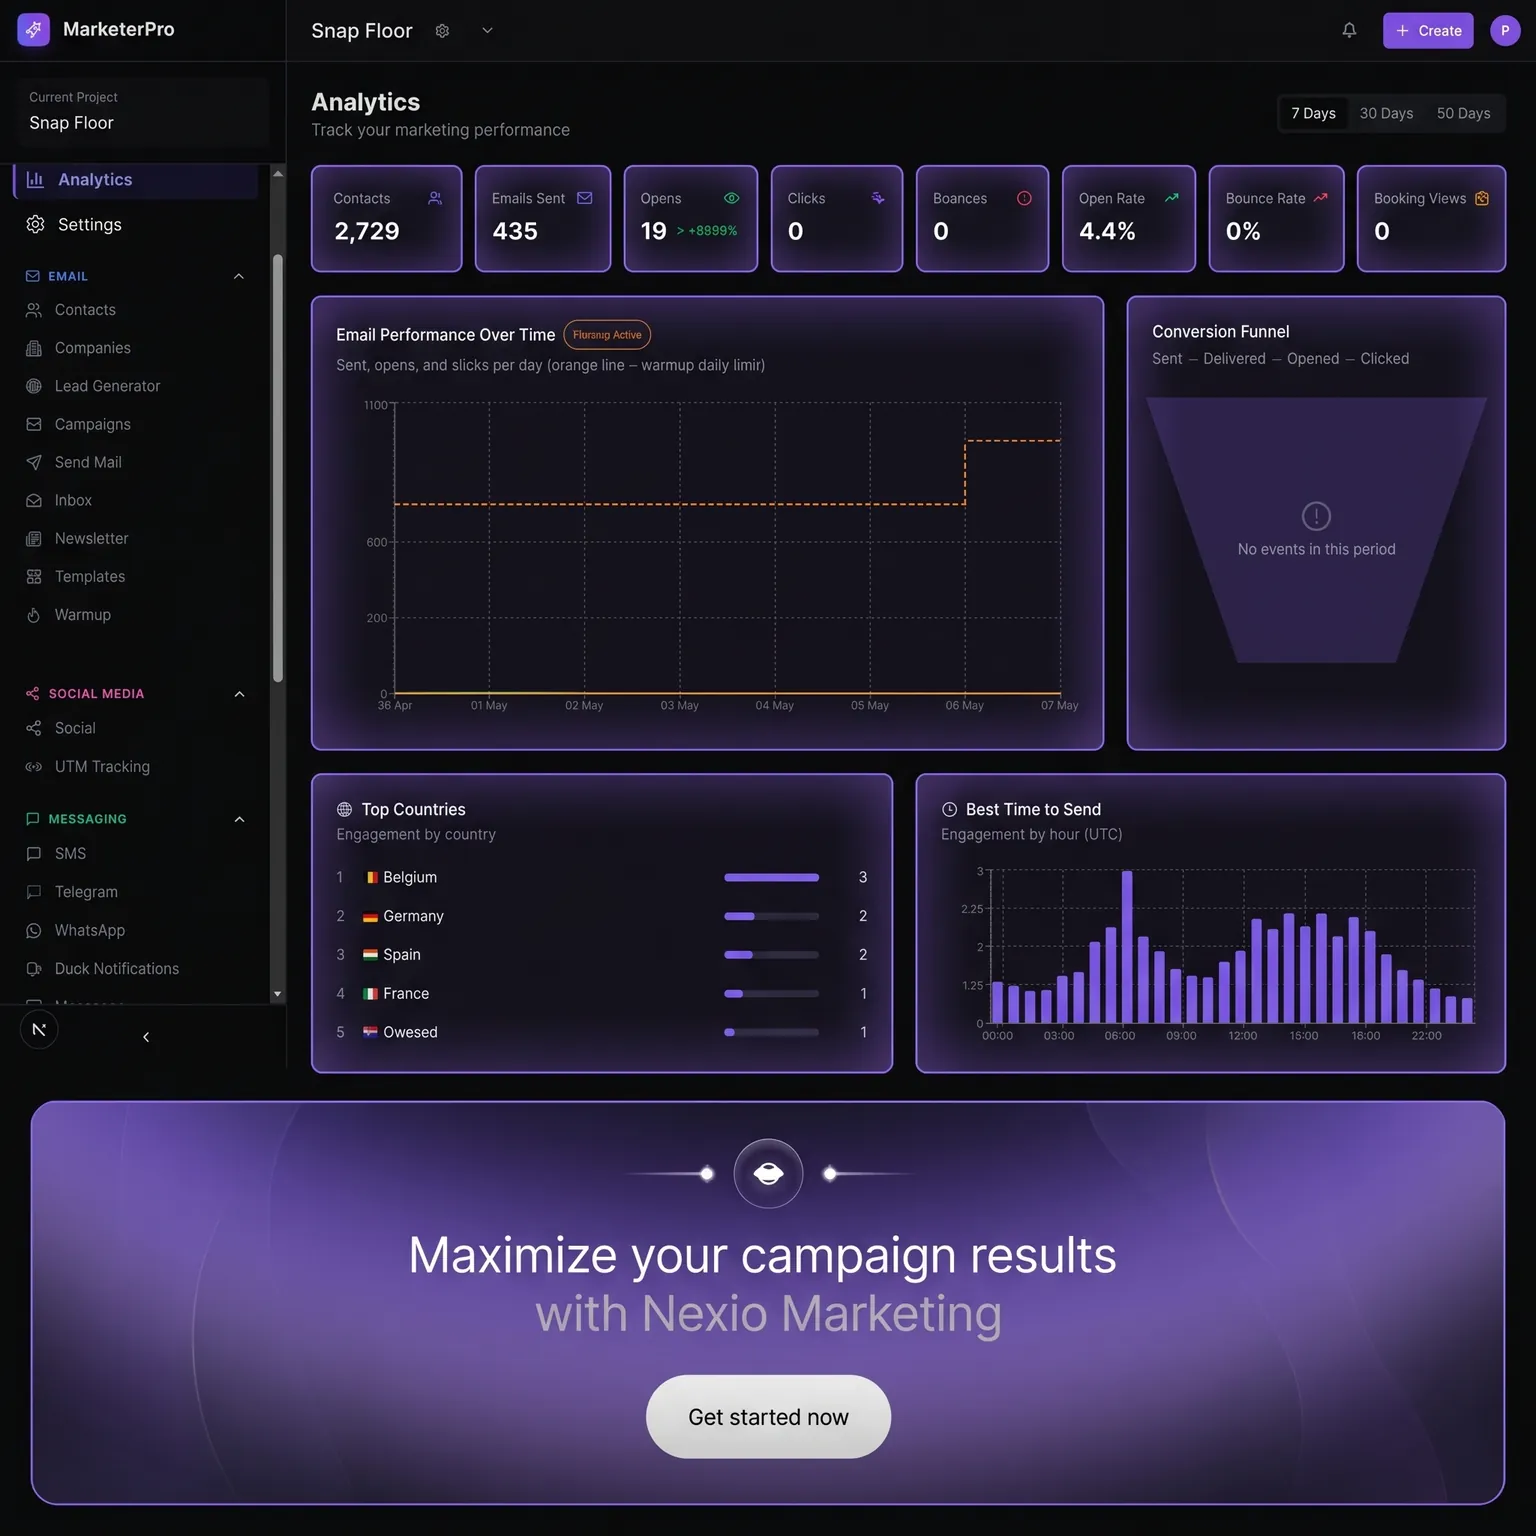The width and height of the screenshot is (1536, 1536).
Task: Collapse the sidebar with left chevron
Action: pyautogui.click(x=146, y=1037)
